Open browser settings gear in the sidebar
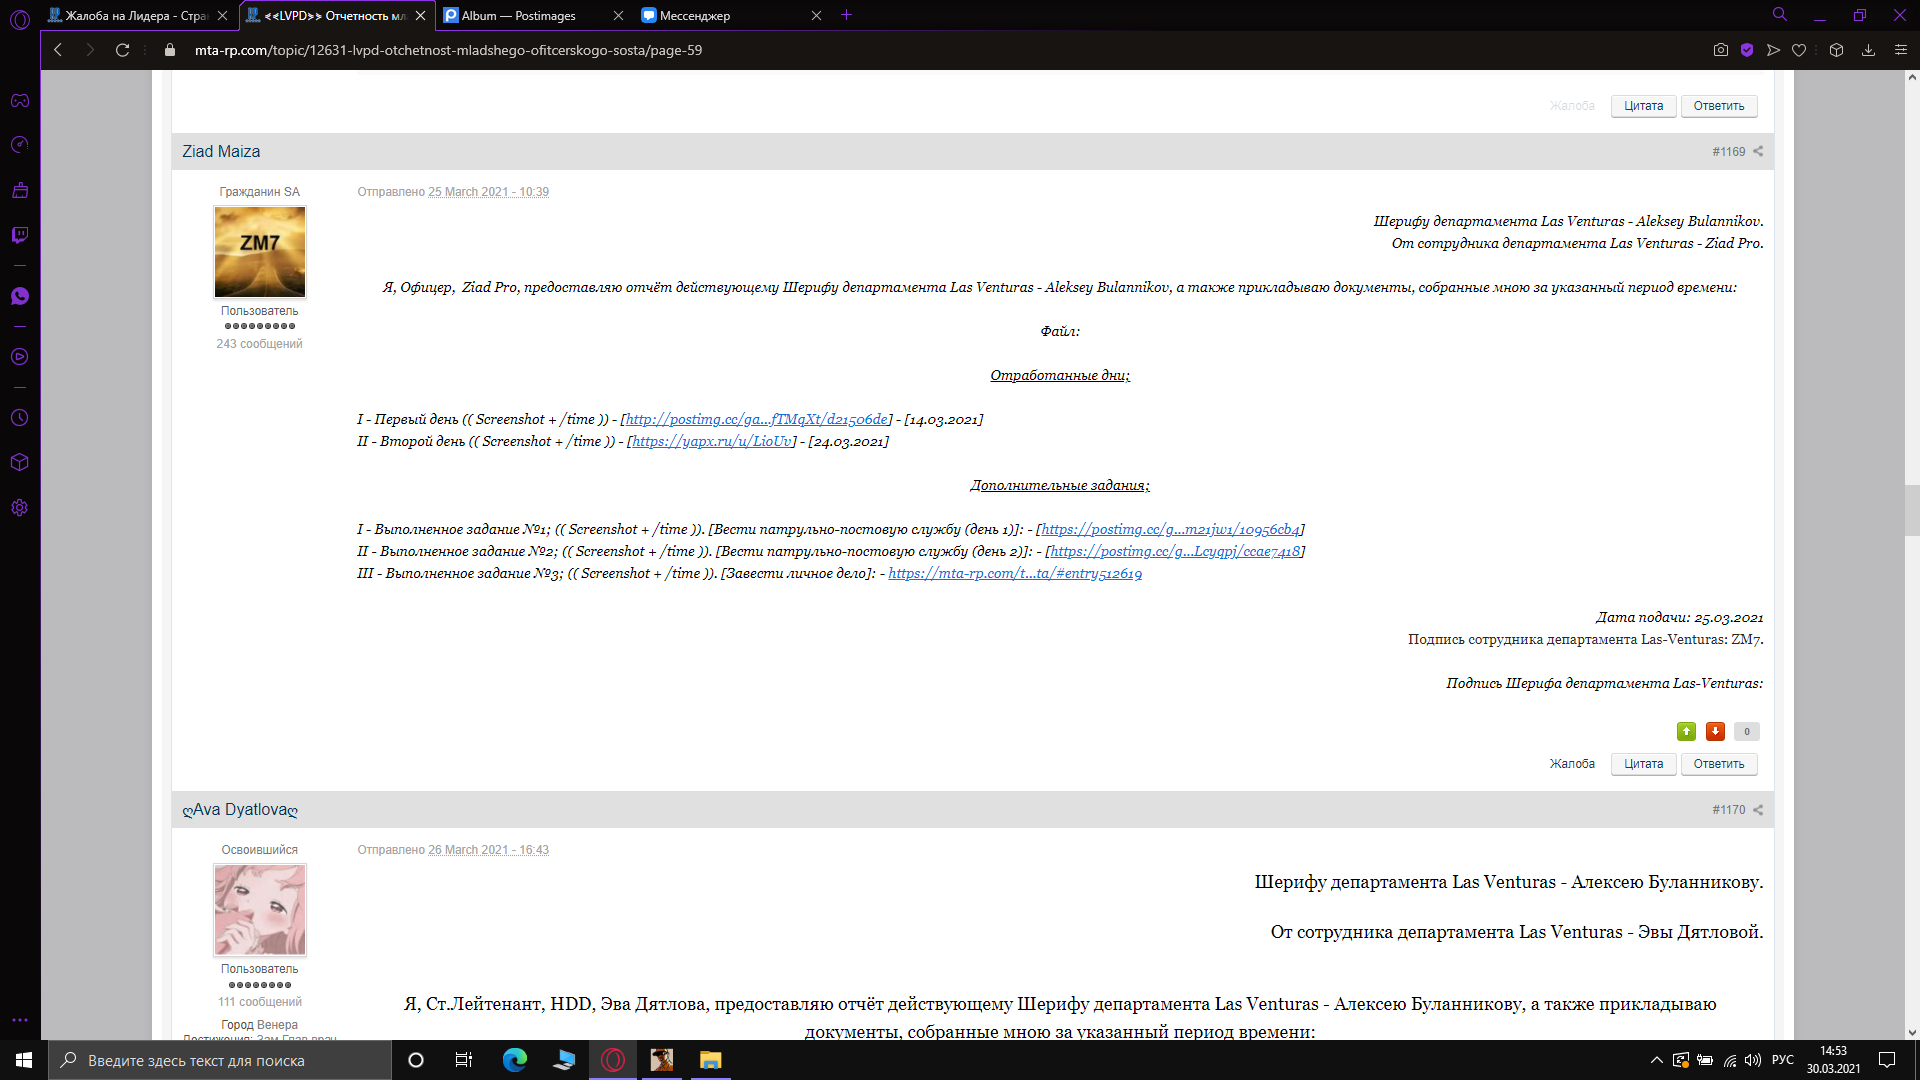The width and height of the screenshot is (1920, 1080). (x=20, y=508)
